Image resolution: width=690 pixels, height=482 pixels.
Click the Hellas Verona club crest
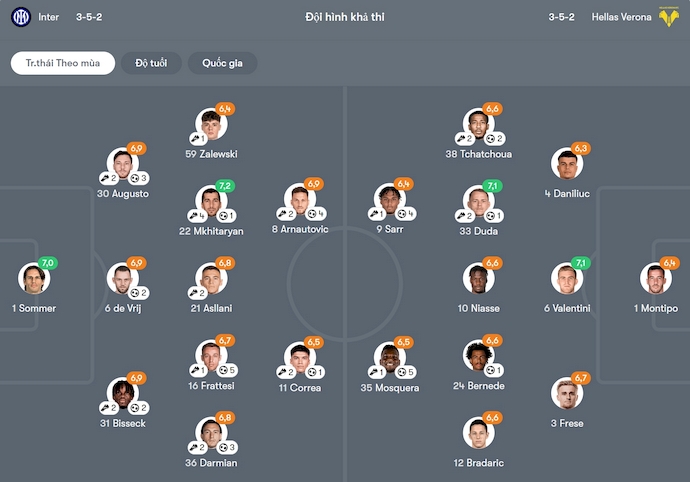[669, 17]
